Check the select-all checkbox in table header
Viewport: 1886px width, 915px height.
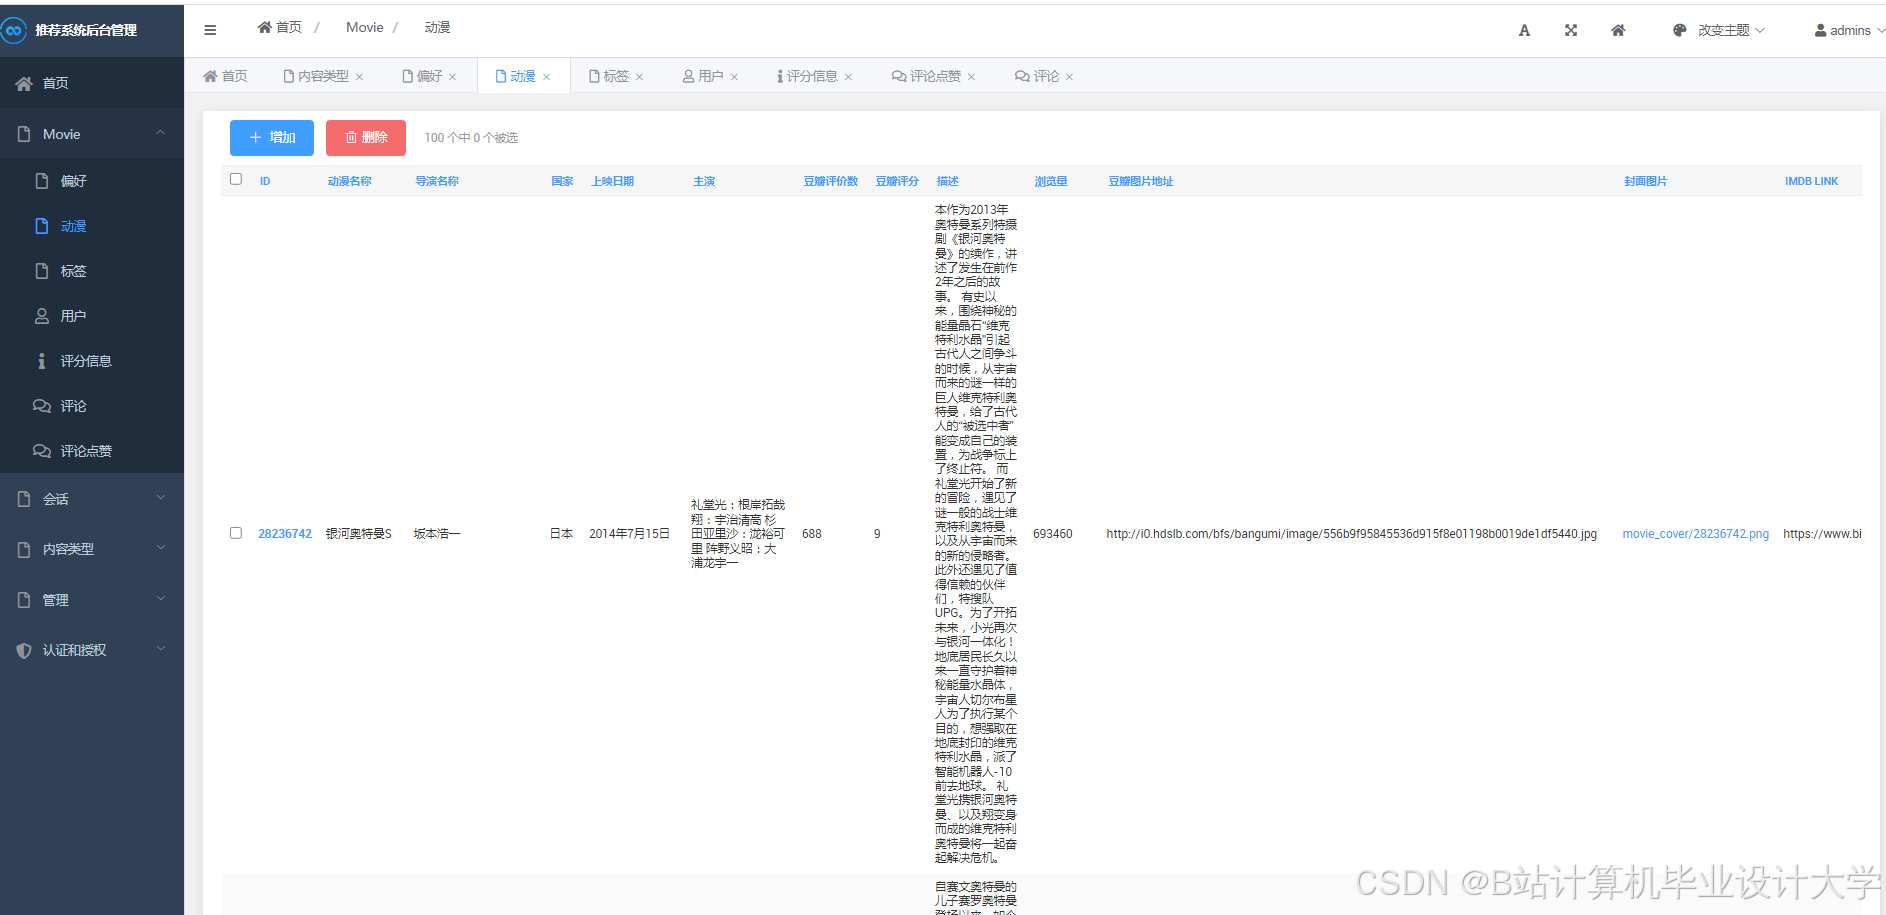(x=236, y=178)
